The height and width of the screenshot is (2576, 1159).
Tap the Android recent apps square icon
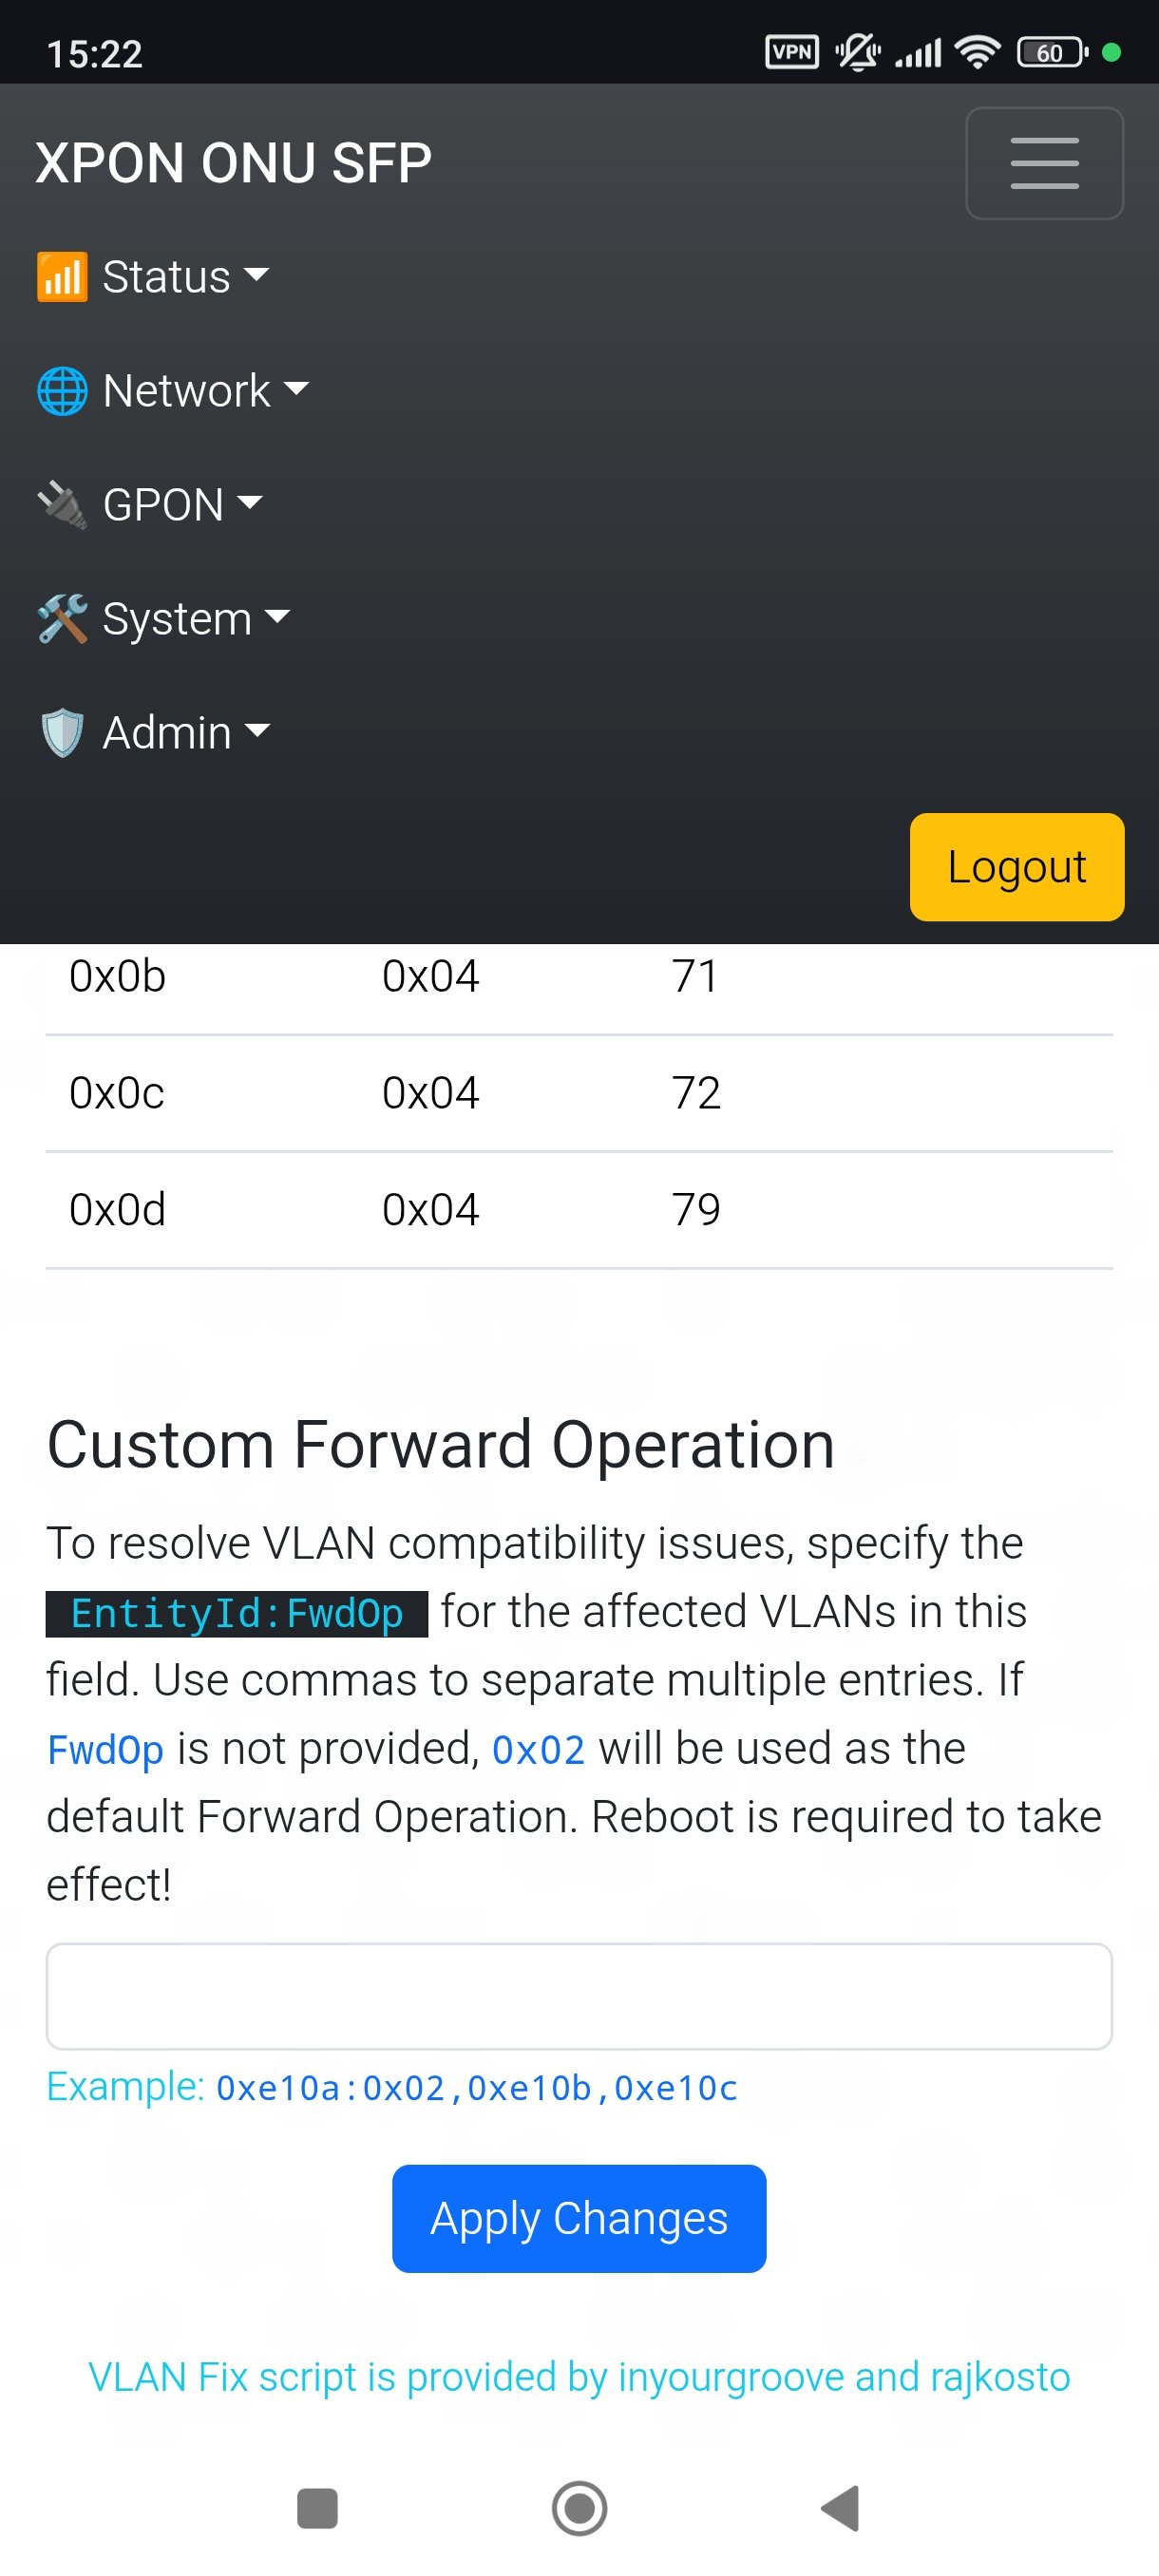pos(318,2508)
